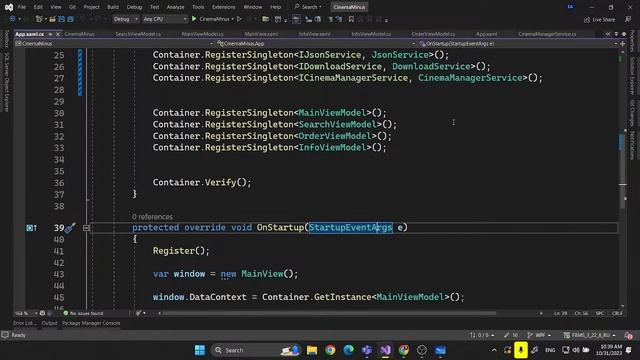Click the title bar Search box
The width and height of the screenshot is (640, 360).
(308, 7)
